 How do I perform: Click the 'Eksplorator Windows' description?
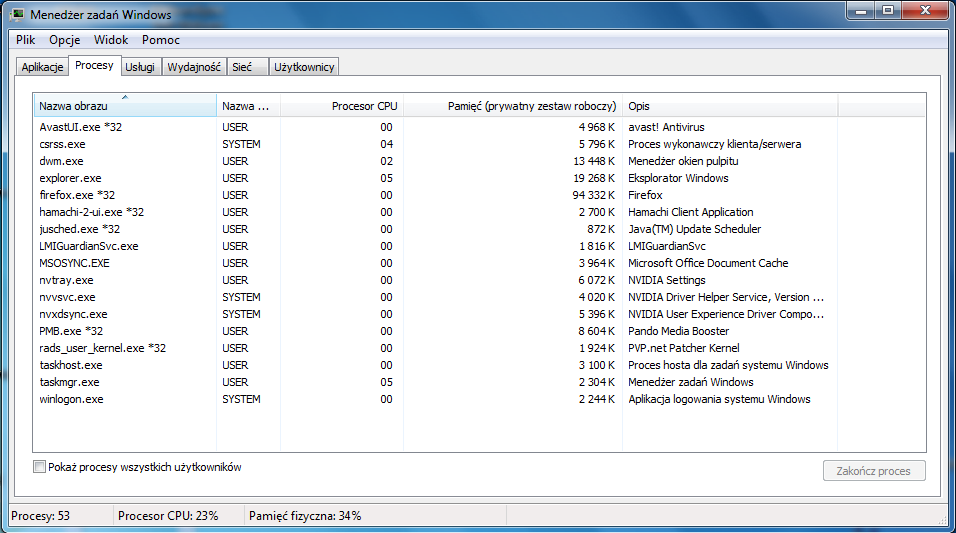coord(678,178)
